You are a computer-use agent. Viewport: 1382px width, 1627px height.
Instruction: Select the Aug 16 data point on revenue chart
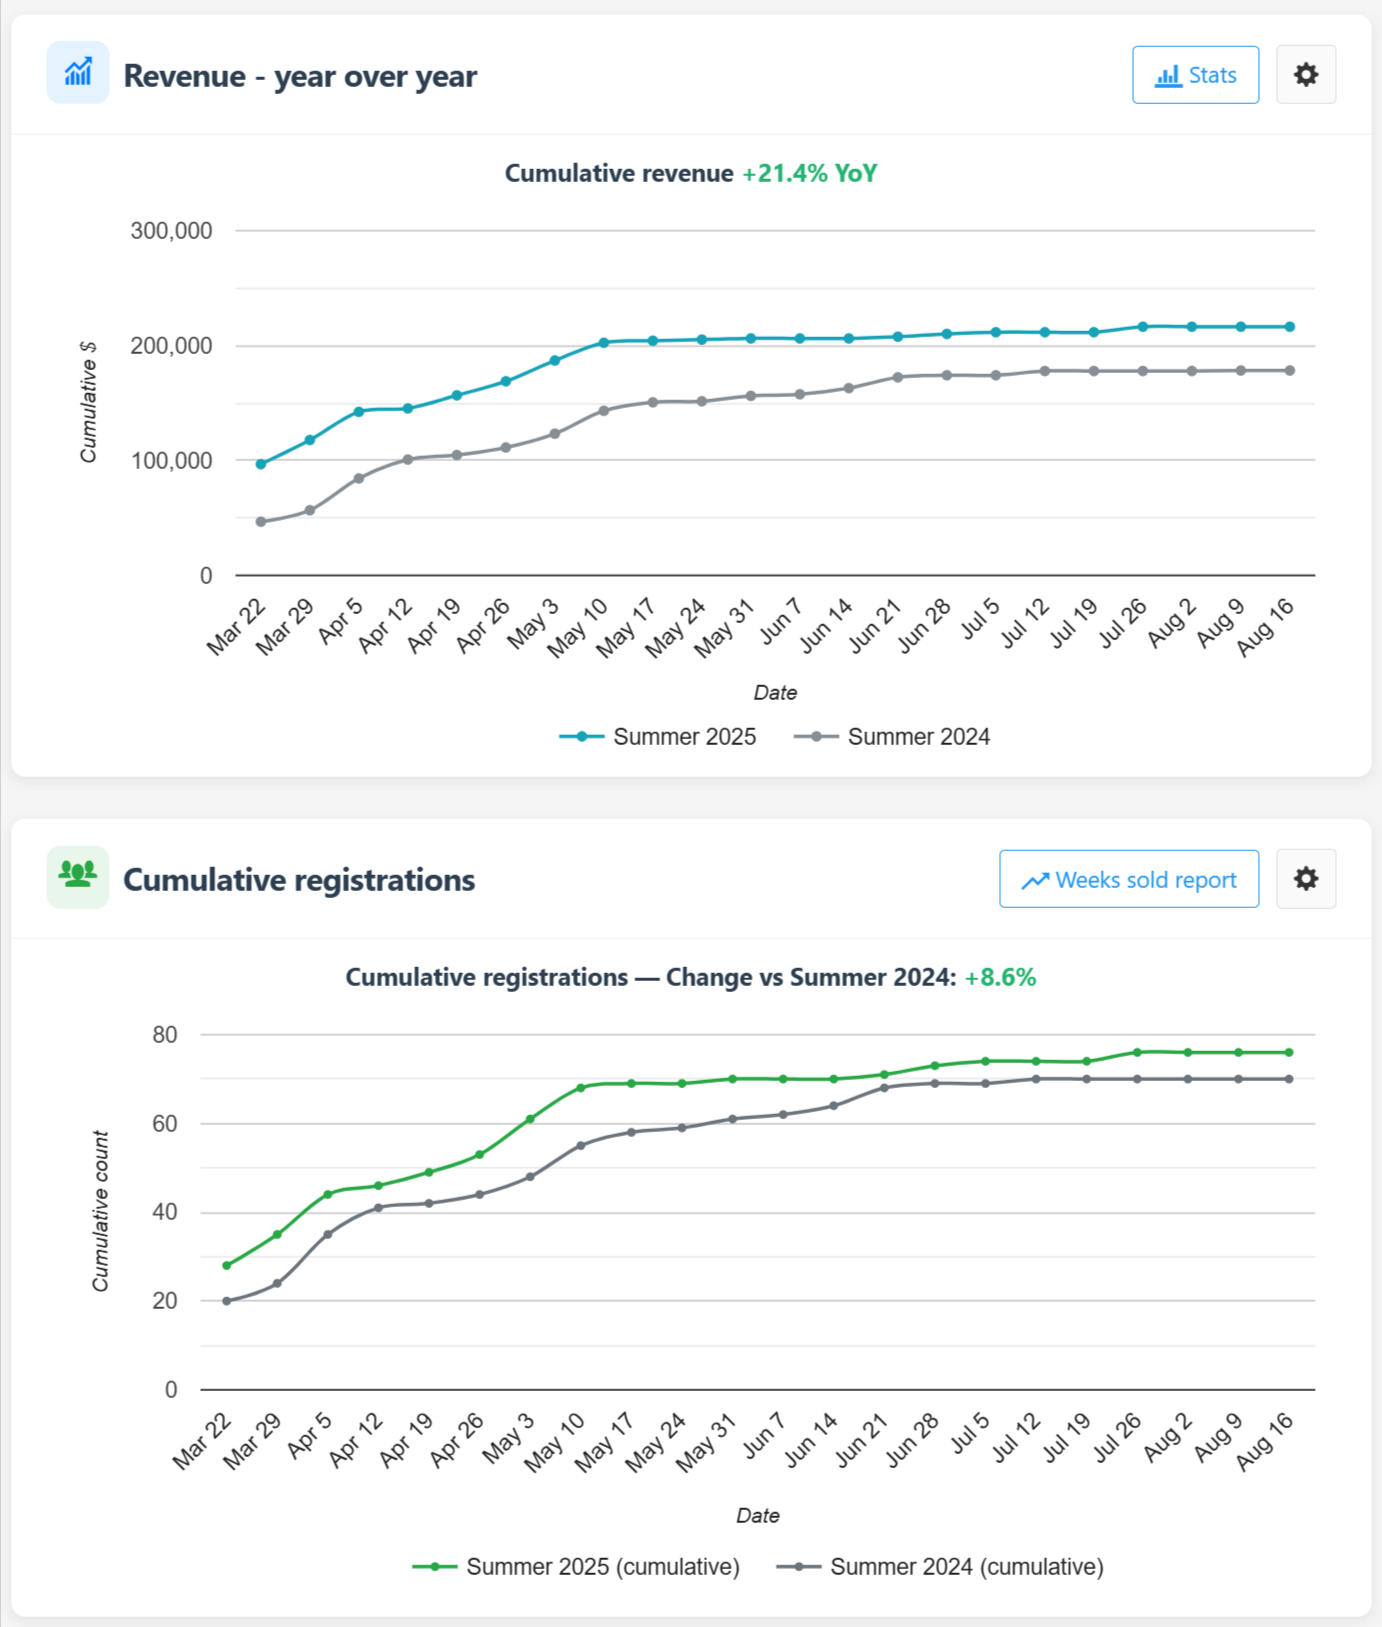coord(1290,325)
